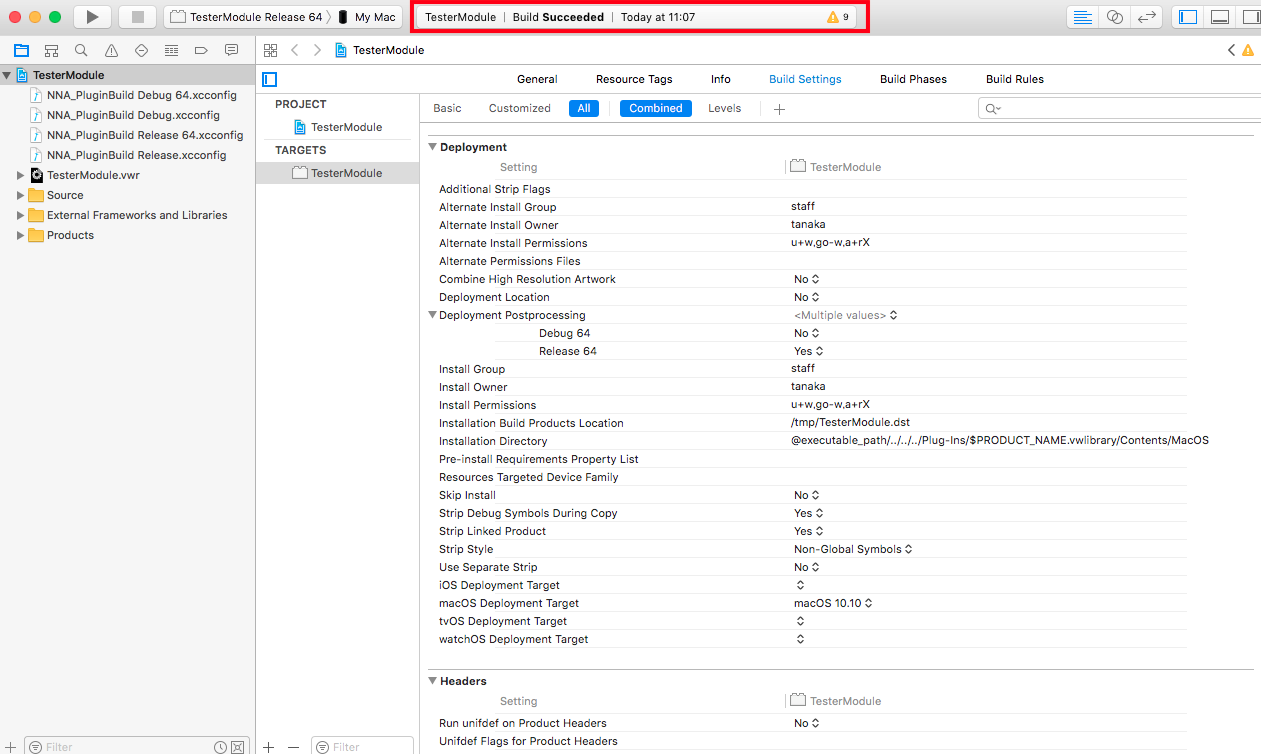Show only Basic build settings

point(447,108)
